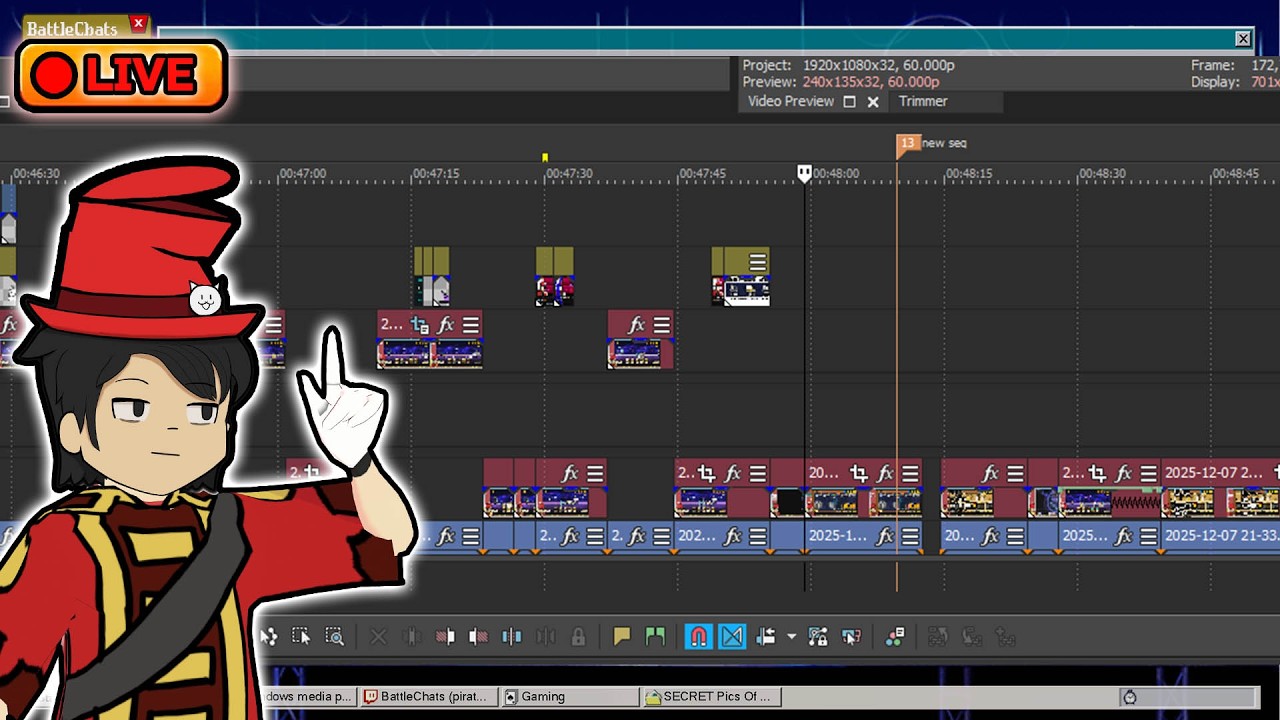The width and height of the screenshot is (1280, 720).
Task: Toggle Auto Ripple button
Action: coord(766,637)
